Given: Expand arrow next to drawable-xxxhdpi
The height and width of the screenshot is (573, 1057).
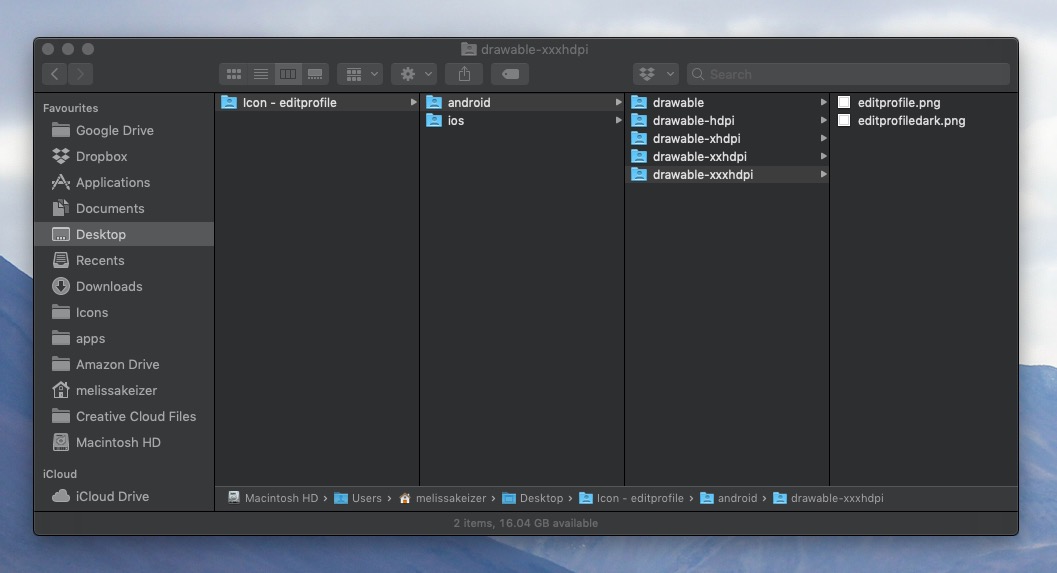Looking at the screenshot, I should (823, 175).
